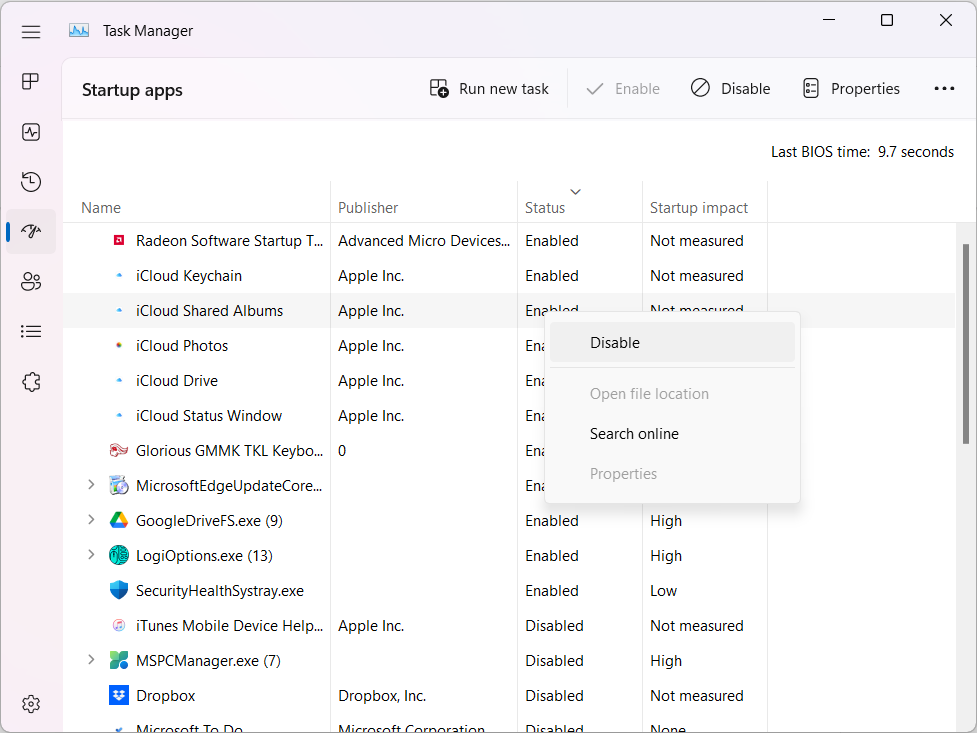Click the 'iCloud Photos' name text
This screenshot has width=977, height=733.
182,345
